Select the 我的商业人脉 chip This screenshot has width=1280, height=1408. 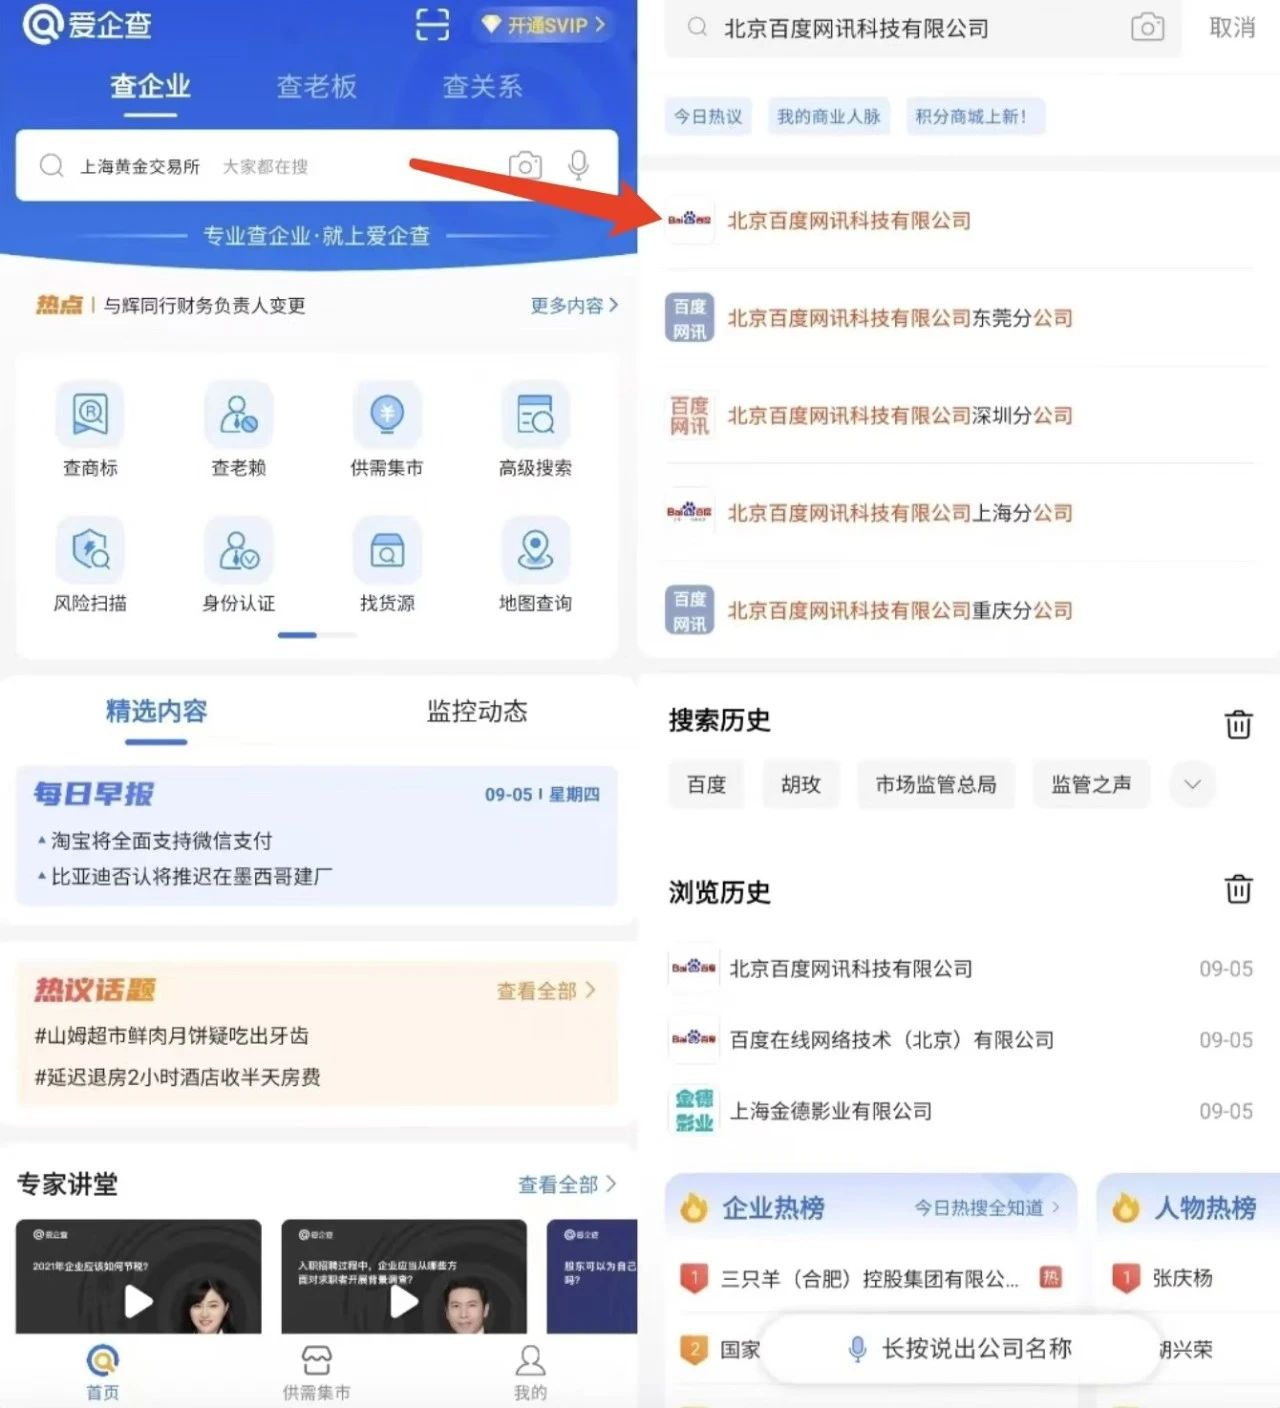[x=829, y=116]
